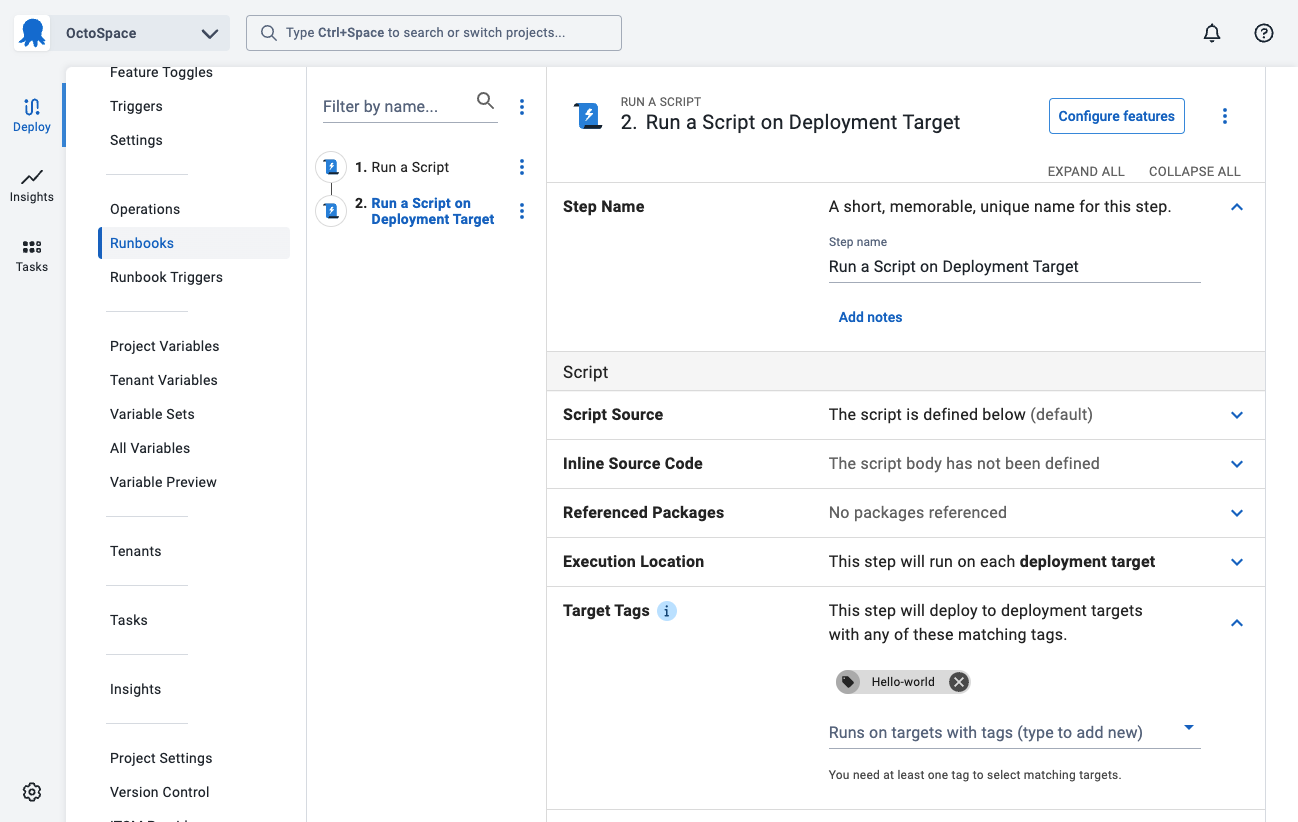Open the settings gear
This screenshot has height=822, width=1298.
coord(32,792)
